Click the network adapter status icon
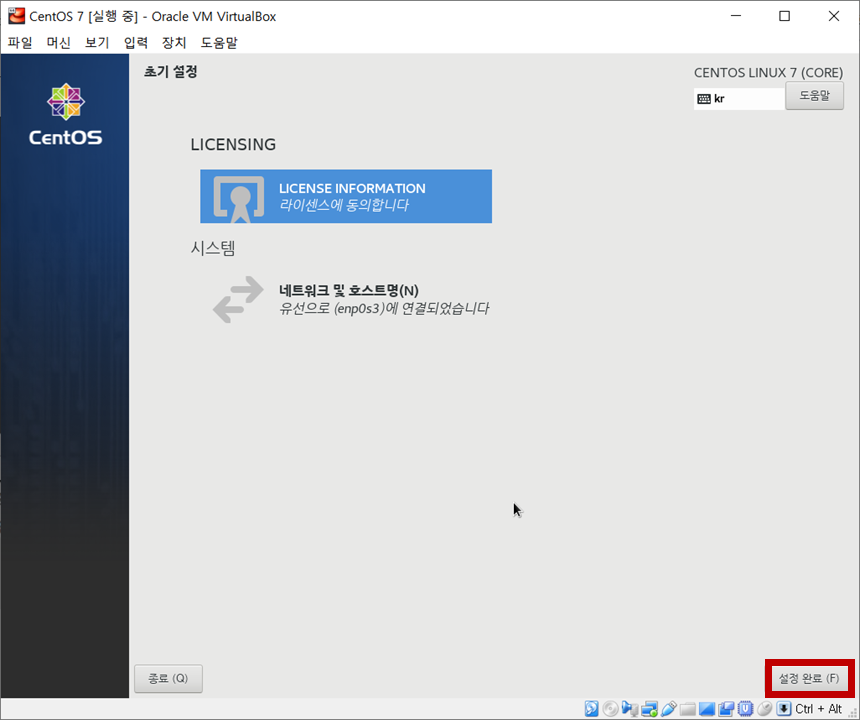This screenshot has height=720, width=860. [649, 708]
